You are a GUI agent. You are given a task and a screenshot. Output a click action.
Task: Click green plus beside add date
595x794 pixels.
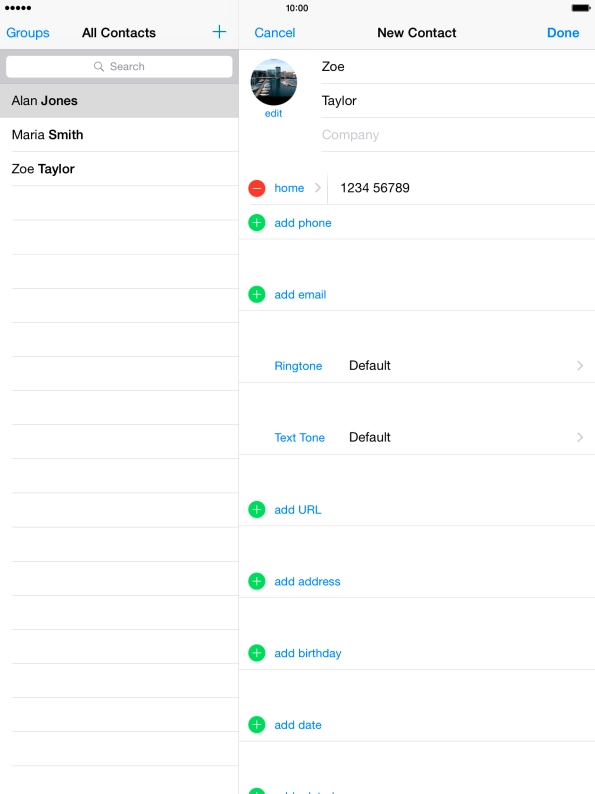(x=257, y=725)
